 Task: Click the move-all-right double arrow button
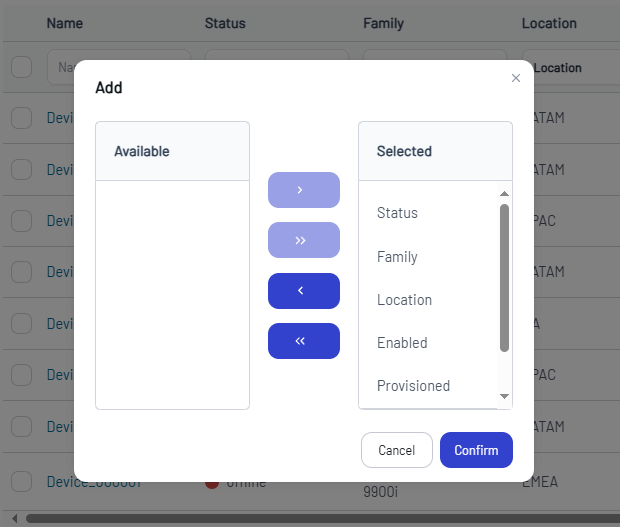click(303, 240)
